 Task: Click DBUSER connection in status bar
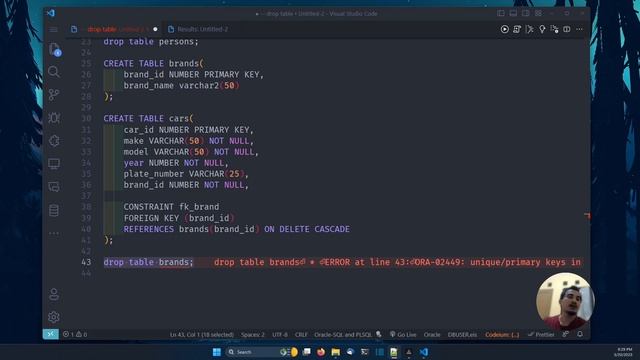pos(462,335)
